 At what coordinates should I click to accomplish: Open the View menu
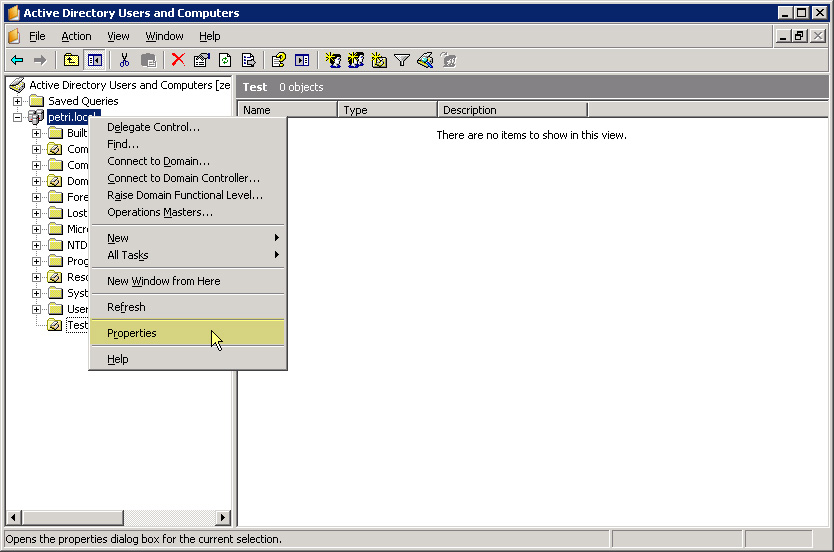pyautogui.click(x=118, y=36)
